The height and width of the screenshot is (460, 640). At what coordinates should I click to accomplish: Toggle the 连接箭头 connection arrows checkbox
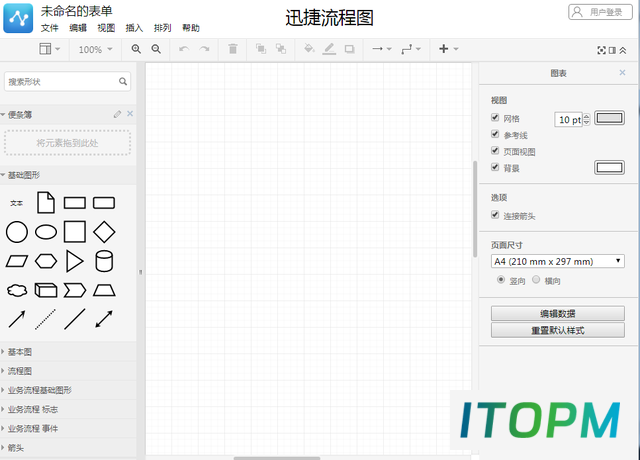495,215
